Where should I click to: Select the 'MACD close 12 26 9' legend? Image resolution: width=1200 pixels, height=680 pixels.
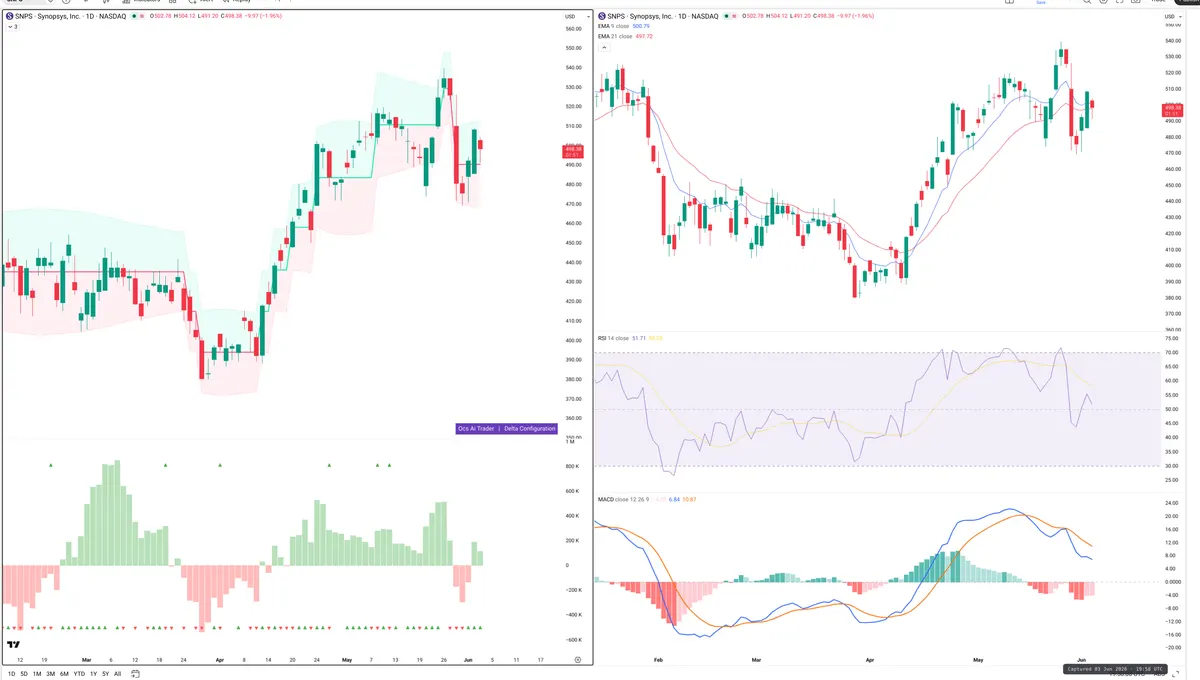pyautogui.click(x=625, y=498)
